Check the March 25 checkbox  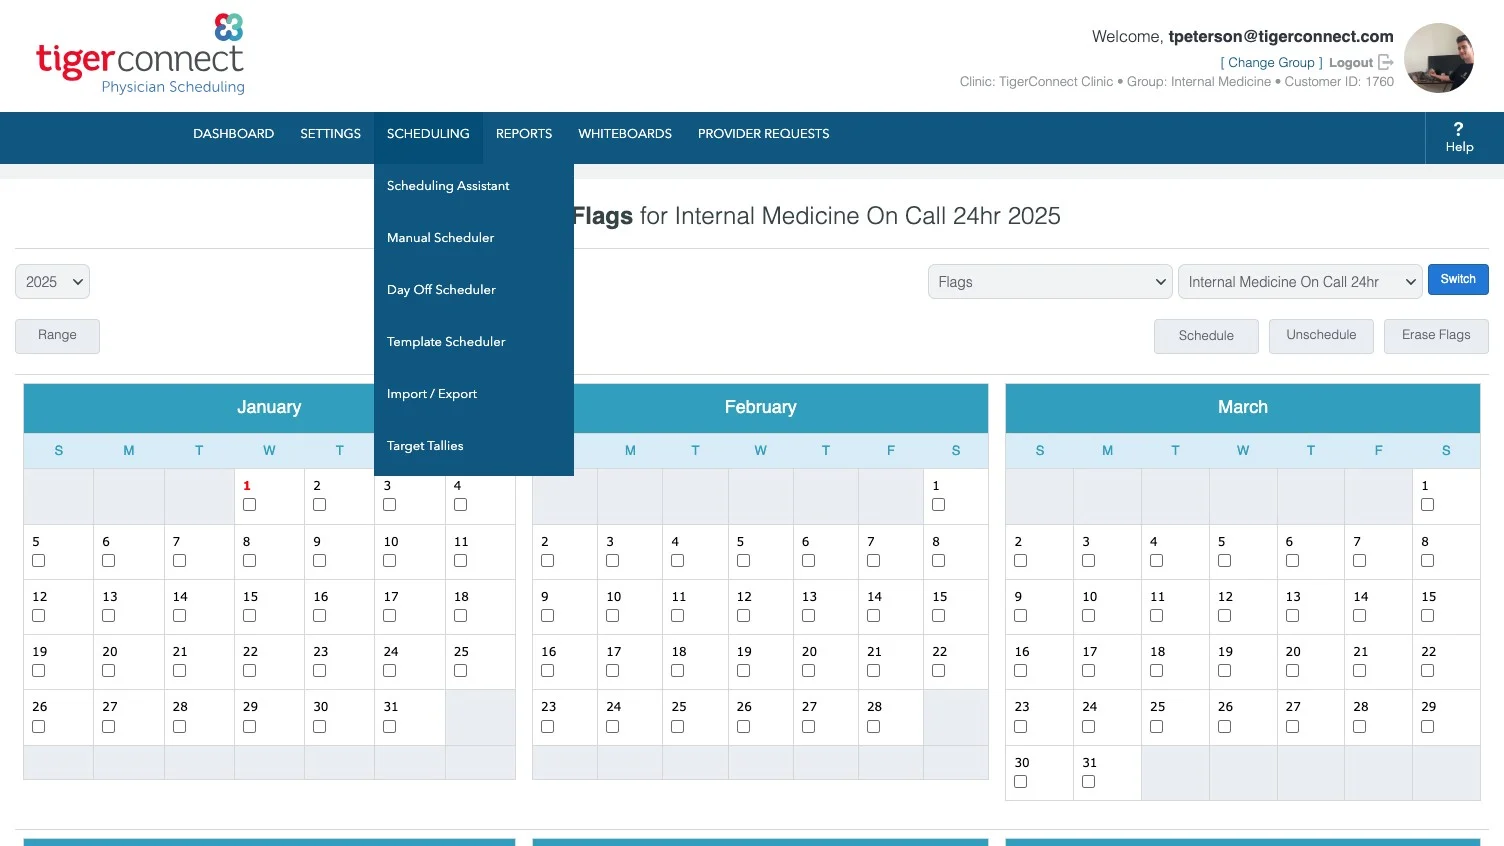point(1156,727)
